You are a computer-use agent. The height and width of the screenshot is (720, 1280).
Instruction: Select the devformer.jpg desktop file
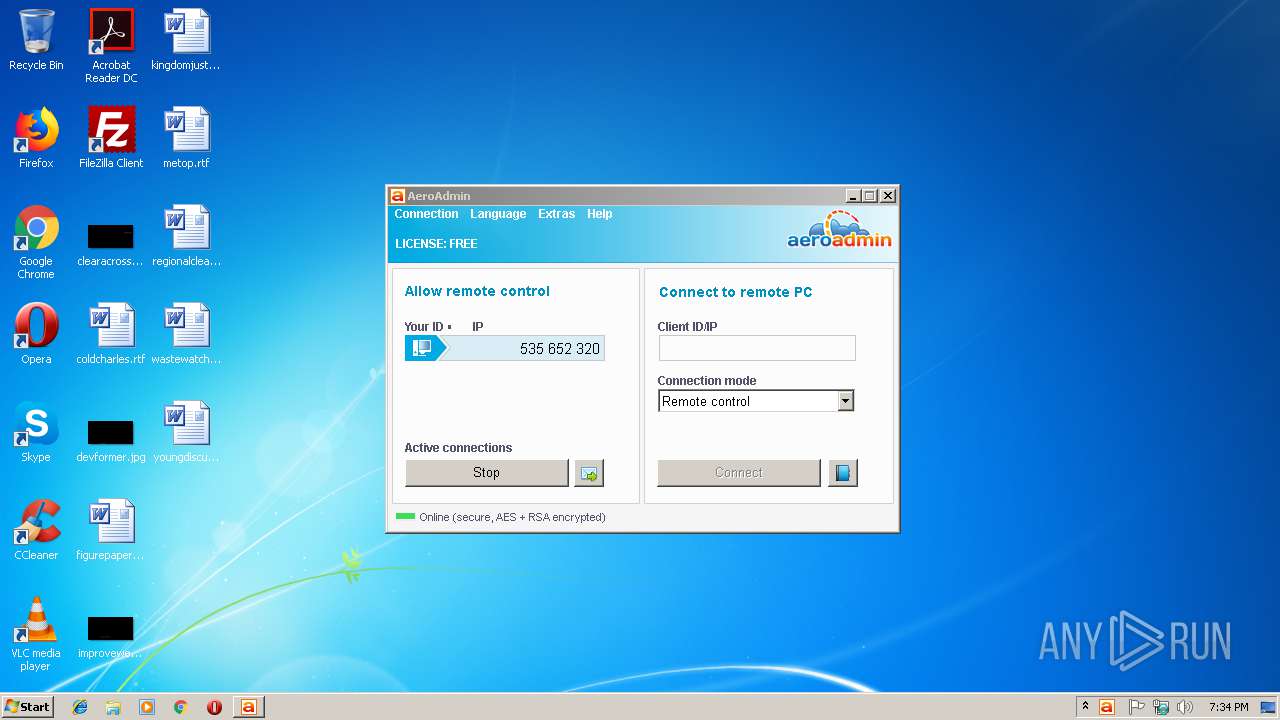(x=111, y=440)
